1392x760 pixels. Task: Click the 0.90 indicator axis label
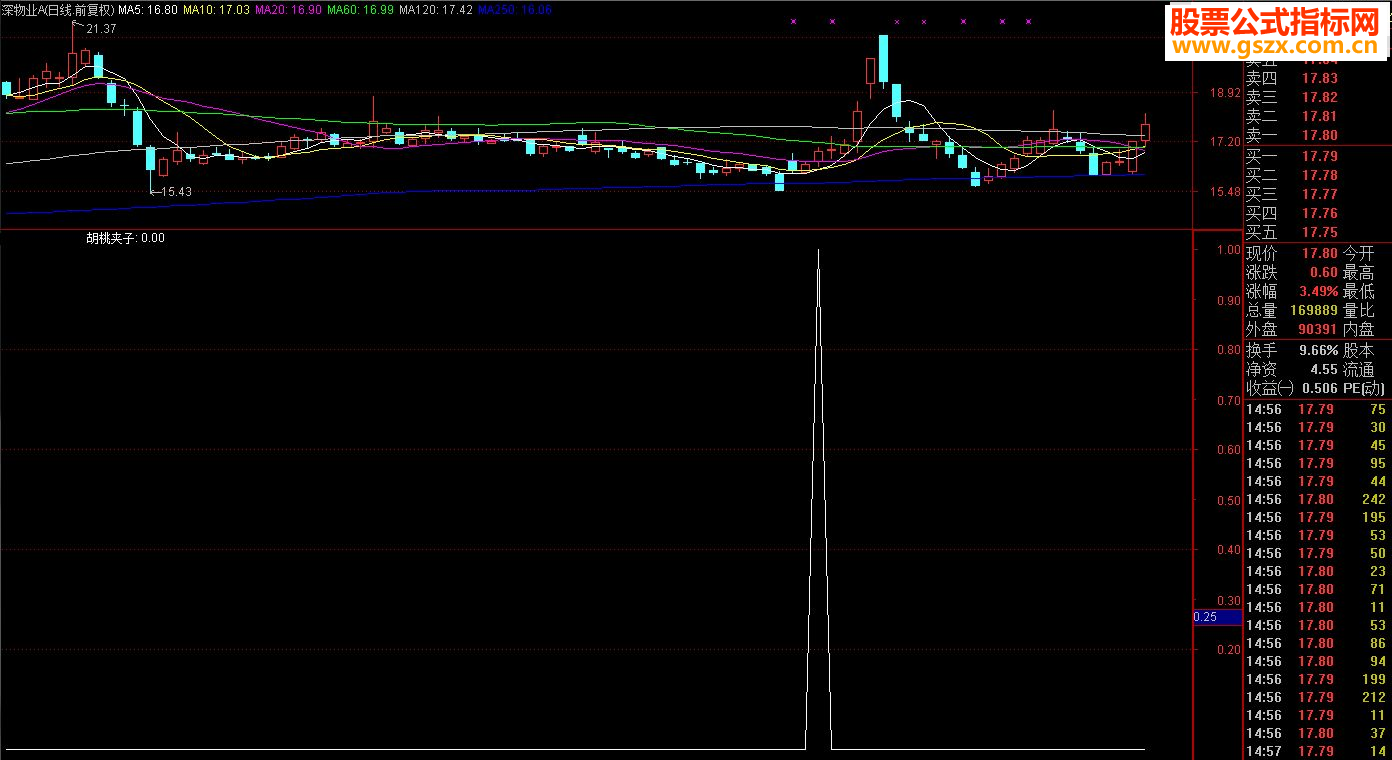[1228, 300]
